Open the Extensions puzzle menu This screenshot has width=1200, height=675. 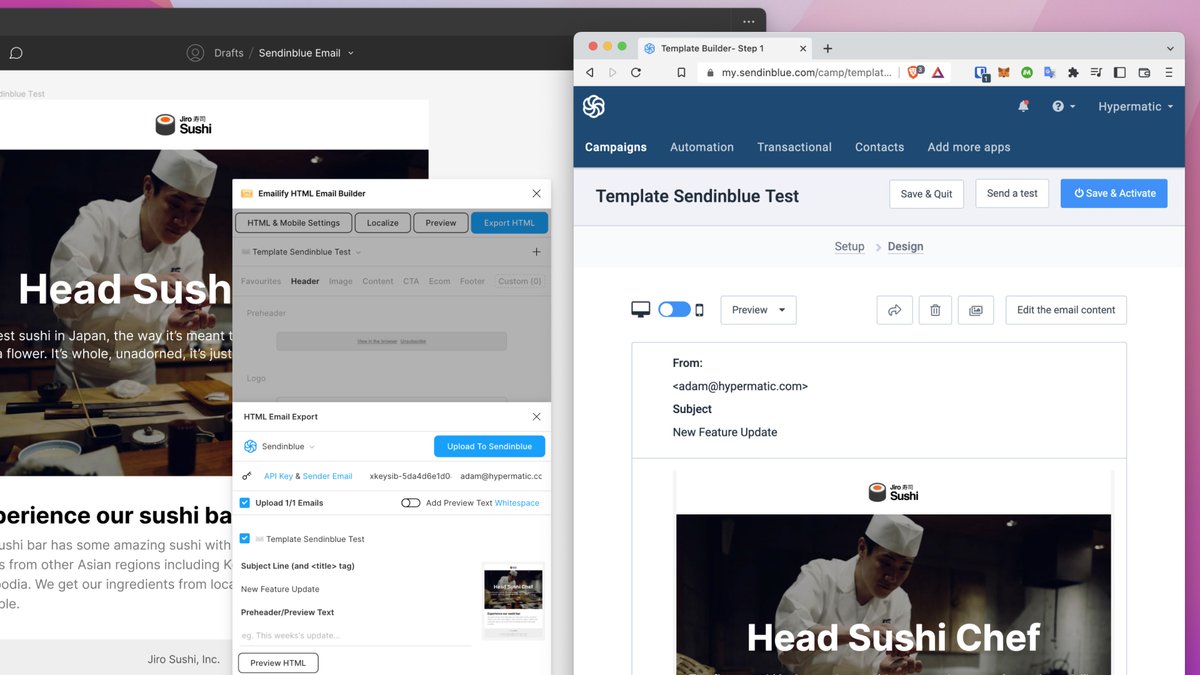click(x=1073, y=73)
